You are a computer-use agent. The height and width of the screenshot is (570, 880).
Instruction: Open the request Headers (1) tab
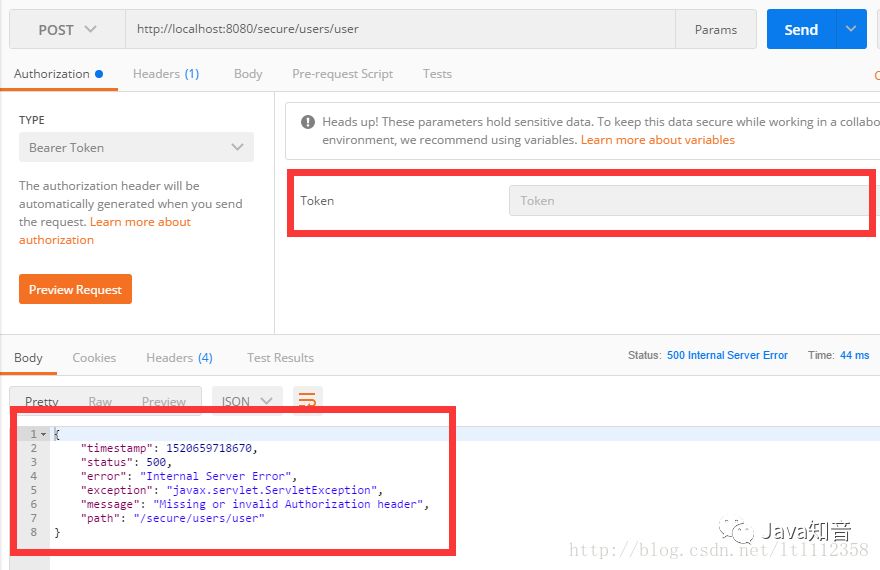pos(166,74)
